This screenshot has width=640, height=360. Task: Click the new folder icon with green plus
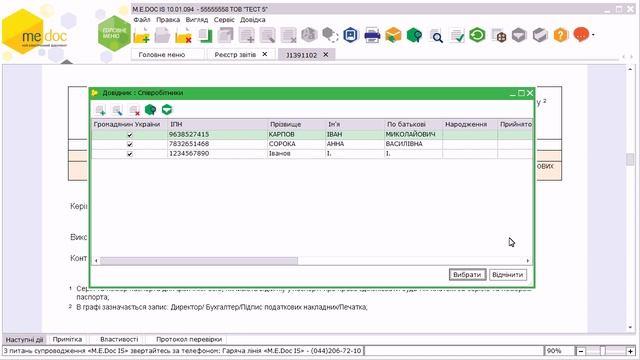click(141, 36)
